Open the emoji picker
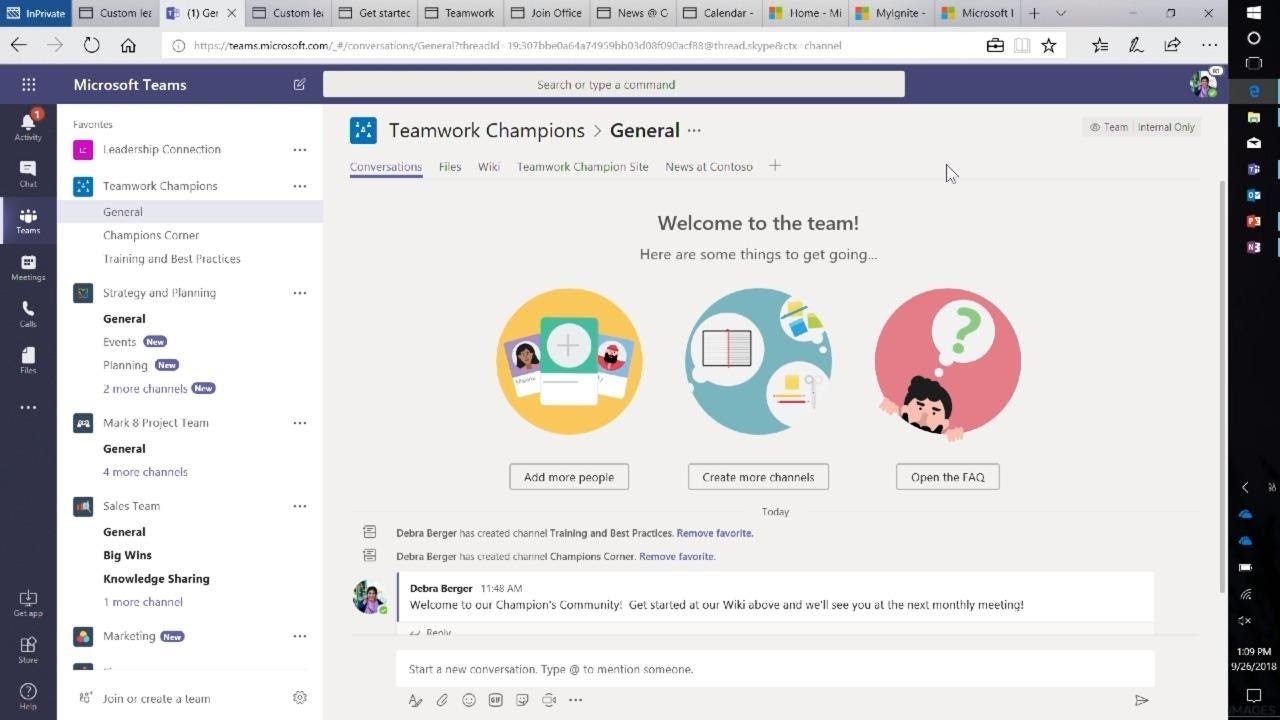The height and width of the screenshot is (720, 1280). (469, 700)
